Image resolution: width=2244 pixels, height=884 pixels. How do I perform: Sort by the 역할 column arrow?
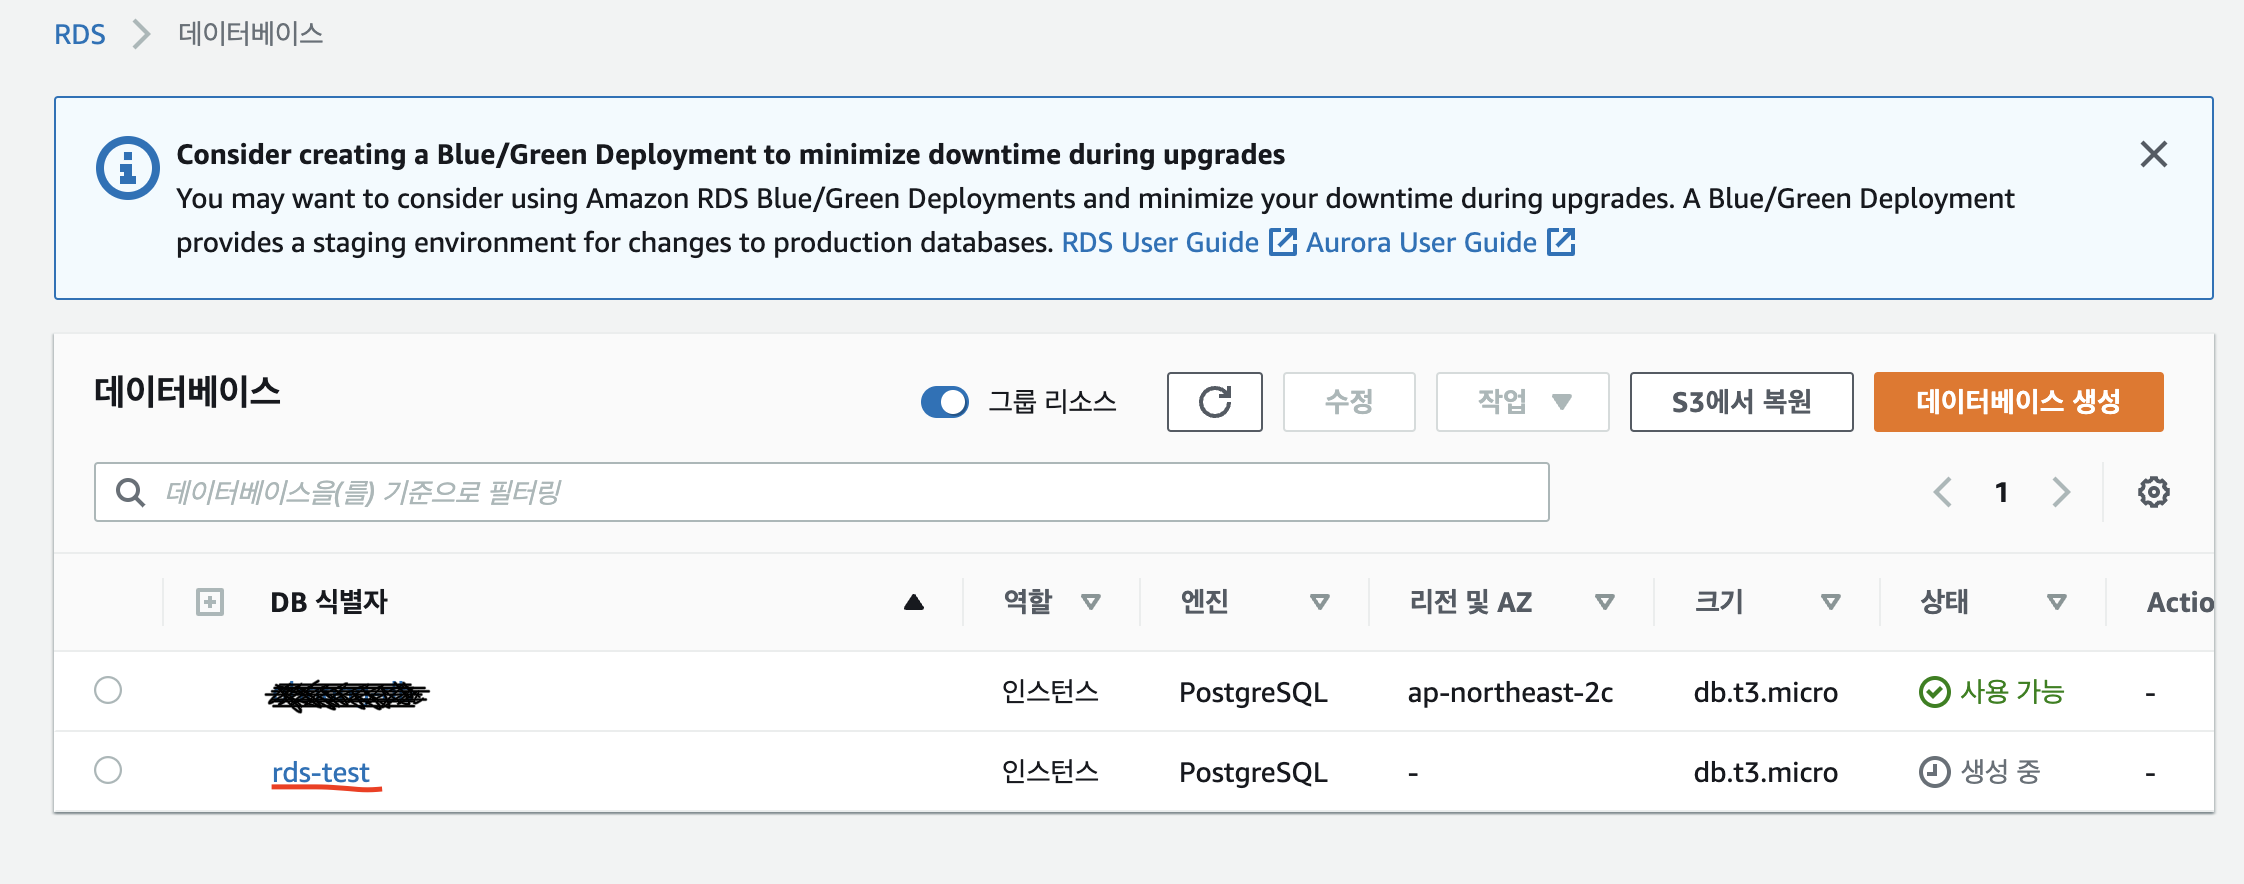point(1091,602)
